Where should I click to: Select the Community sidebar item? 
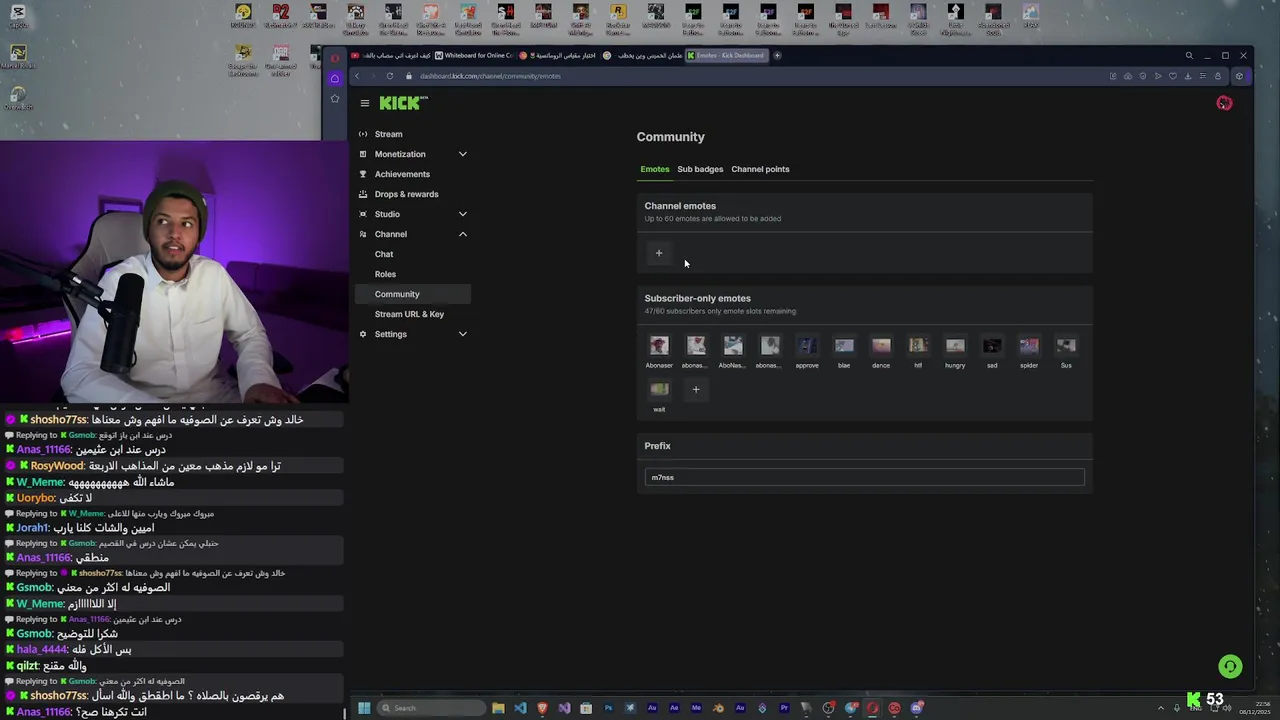413,294
